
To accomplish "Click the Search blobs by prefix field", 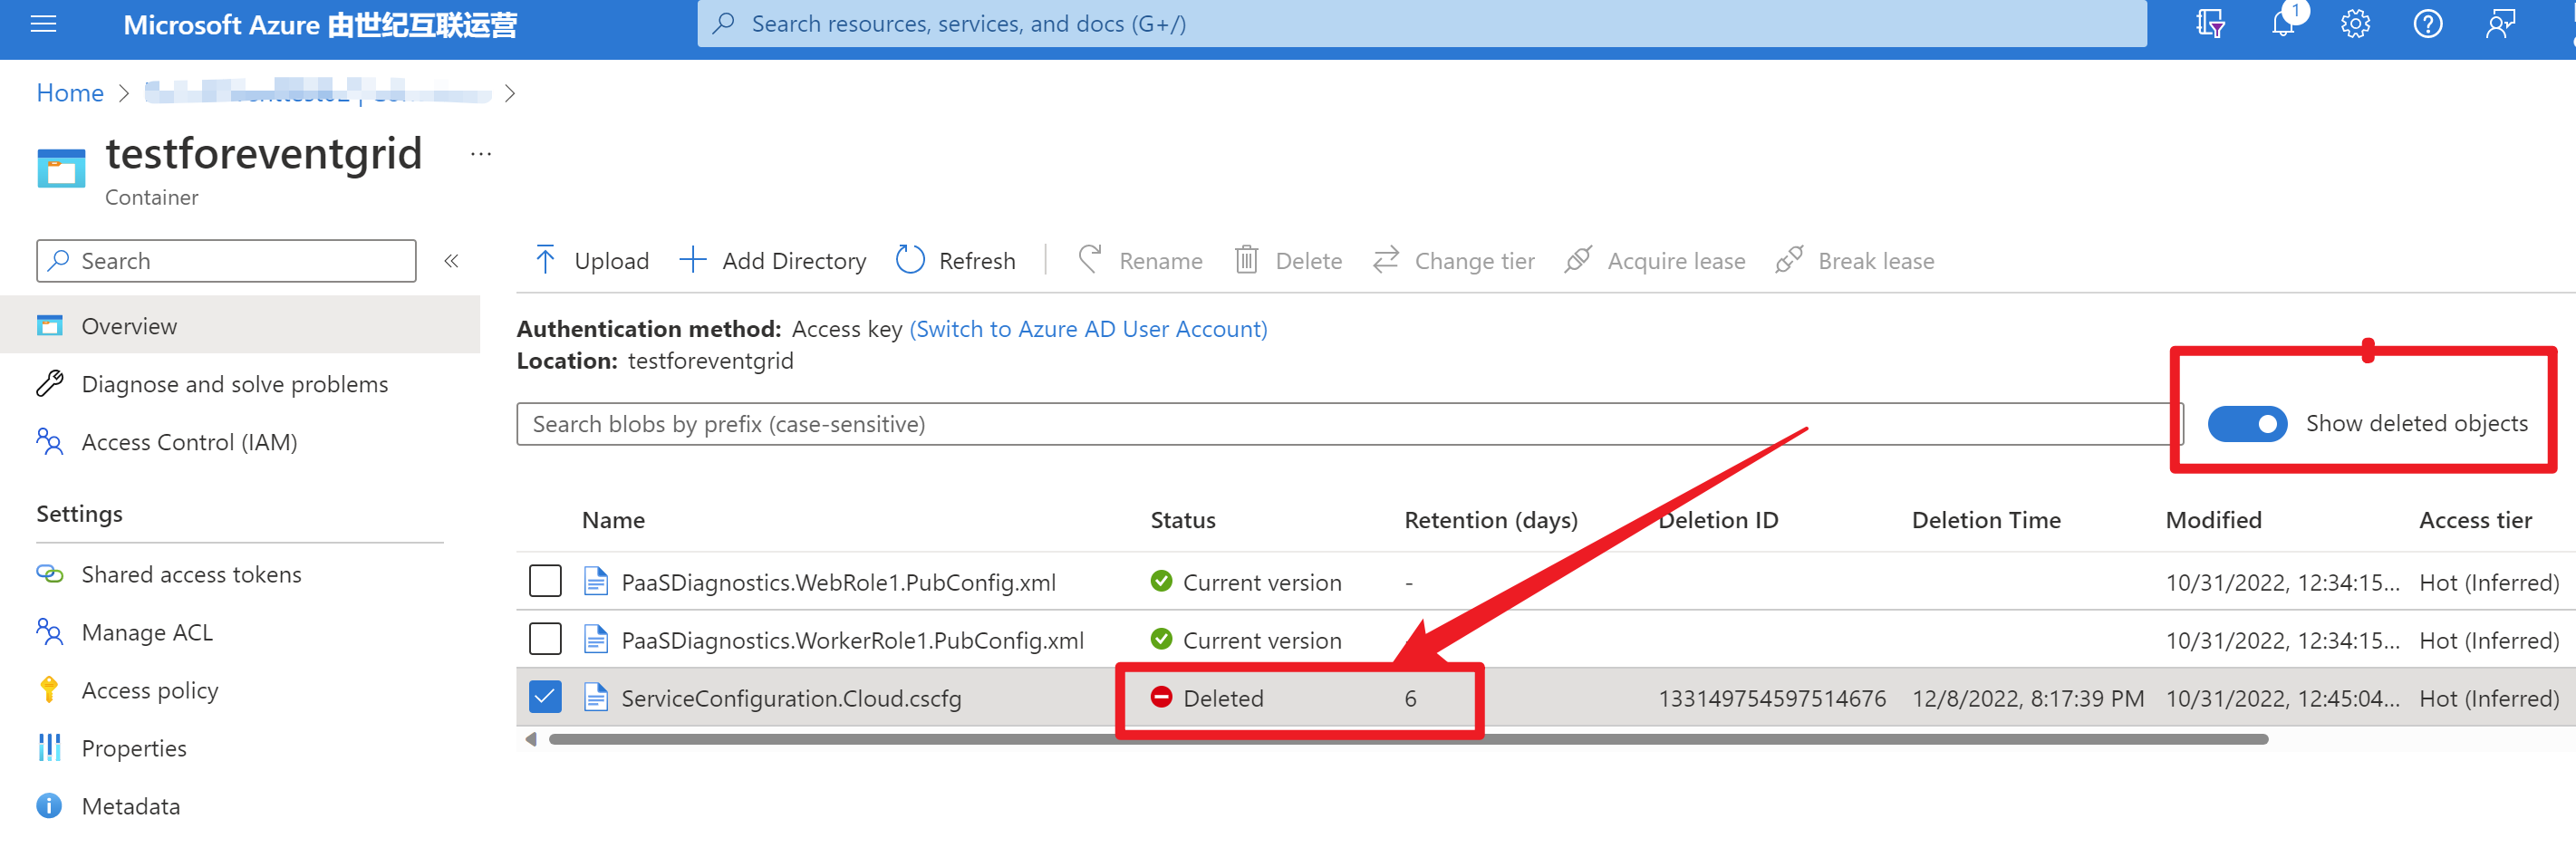I will (x=1340, y=424).
